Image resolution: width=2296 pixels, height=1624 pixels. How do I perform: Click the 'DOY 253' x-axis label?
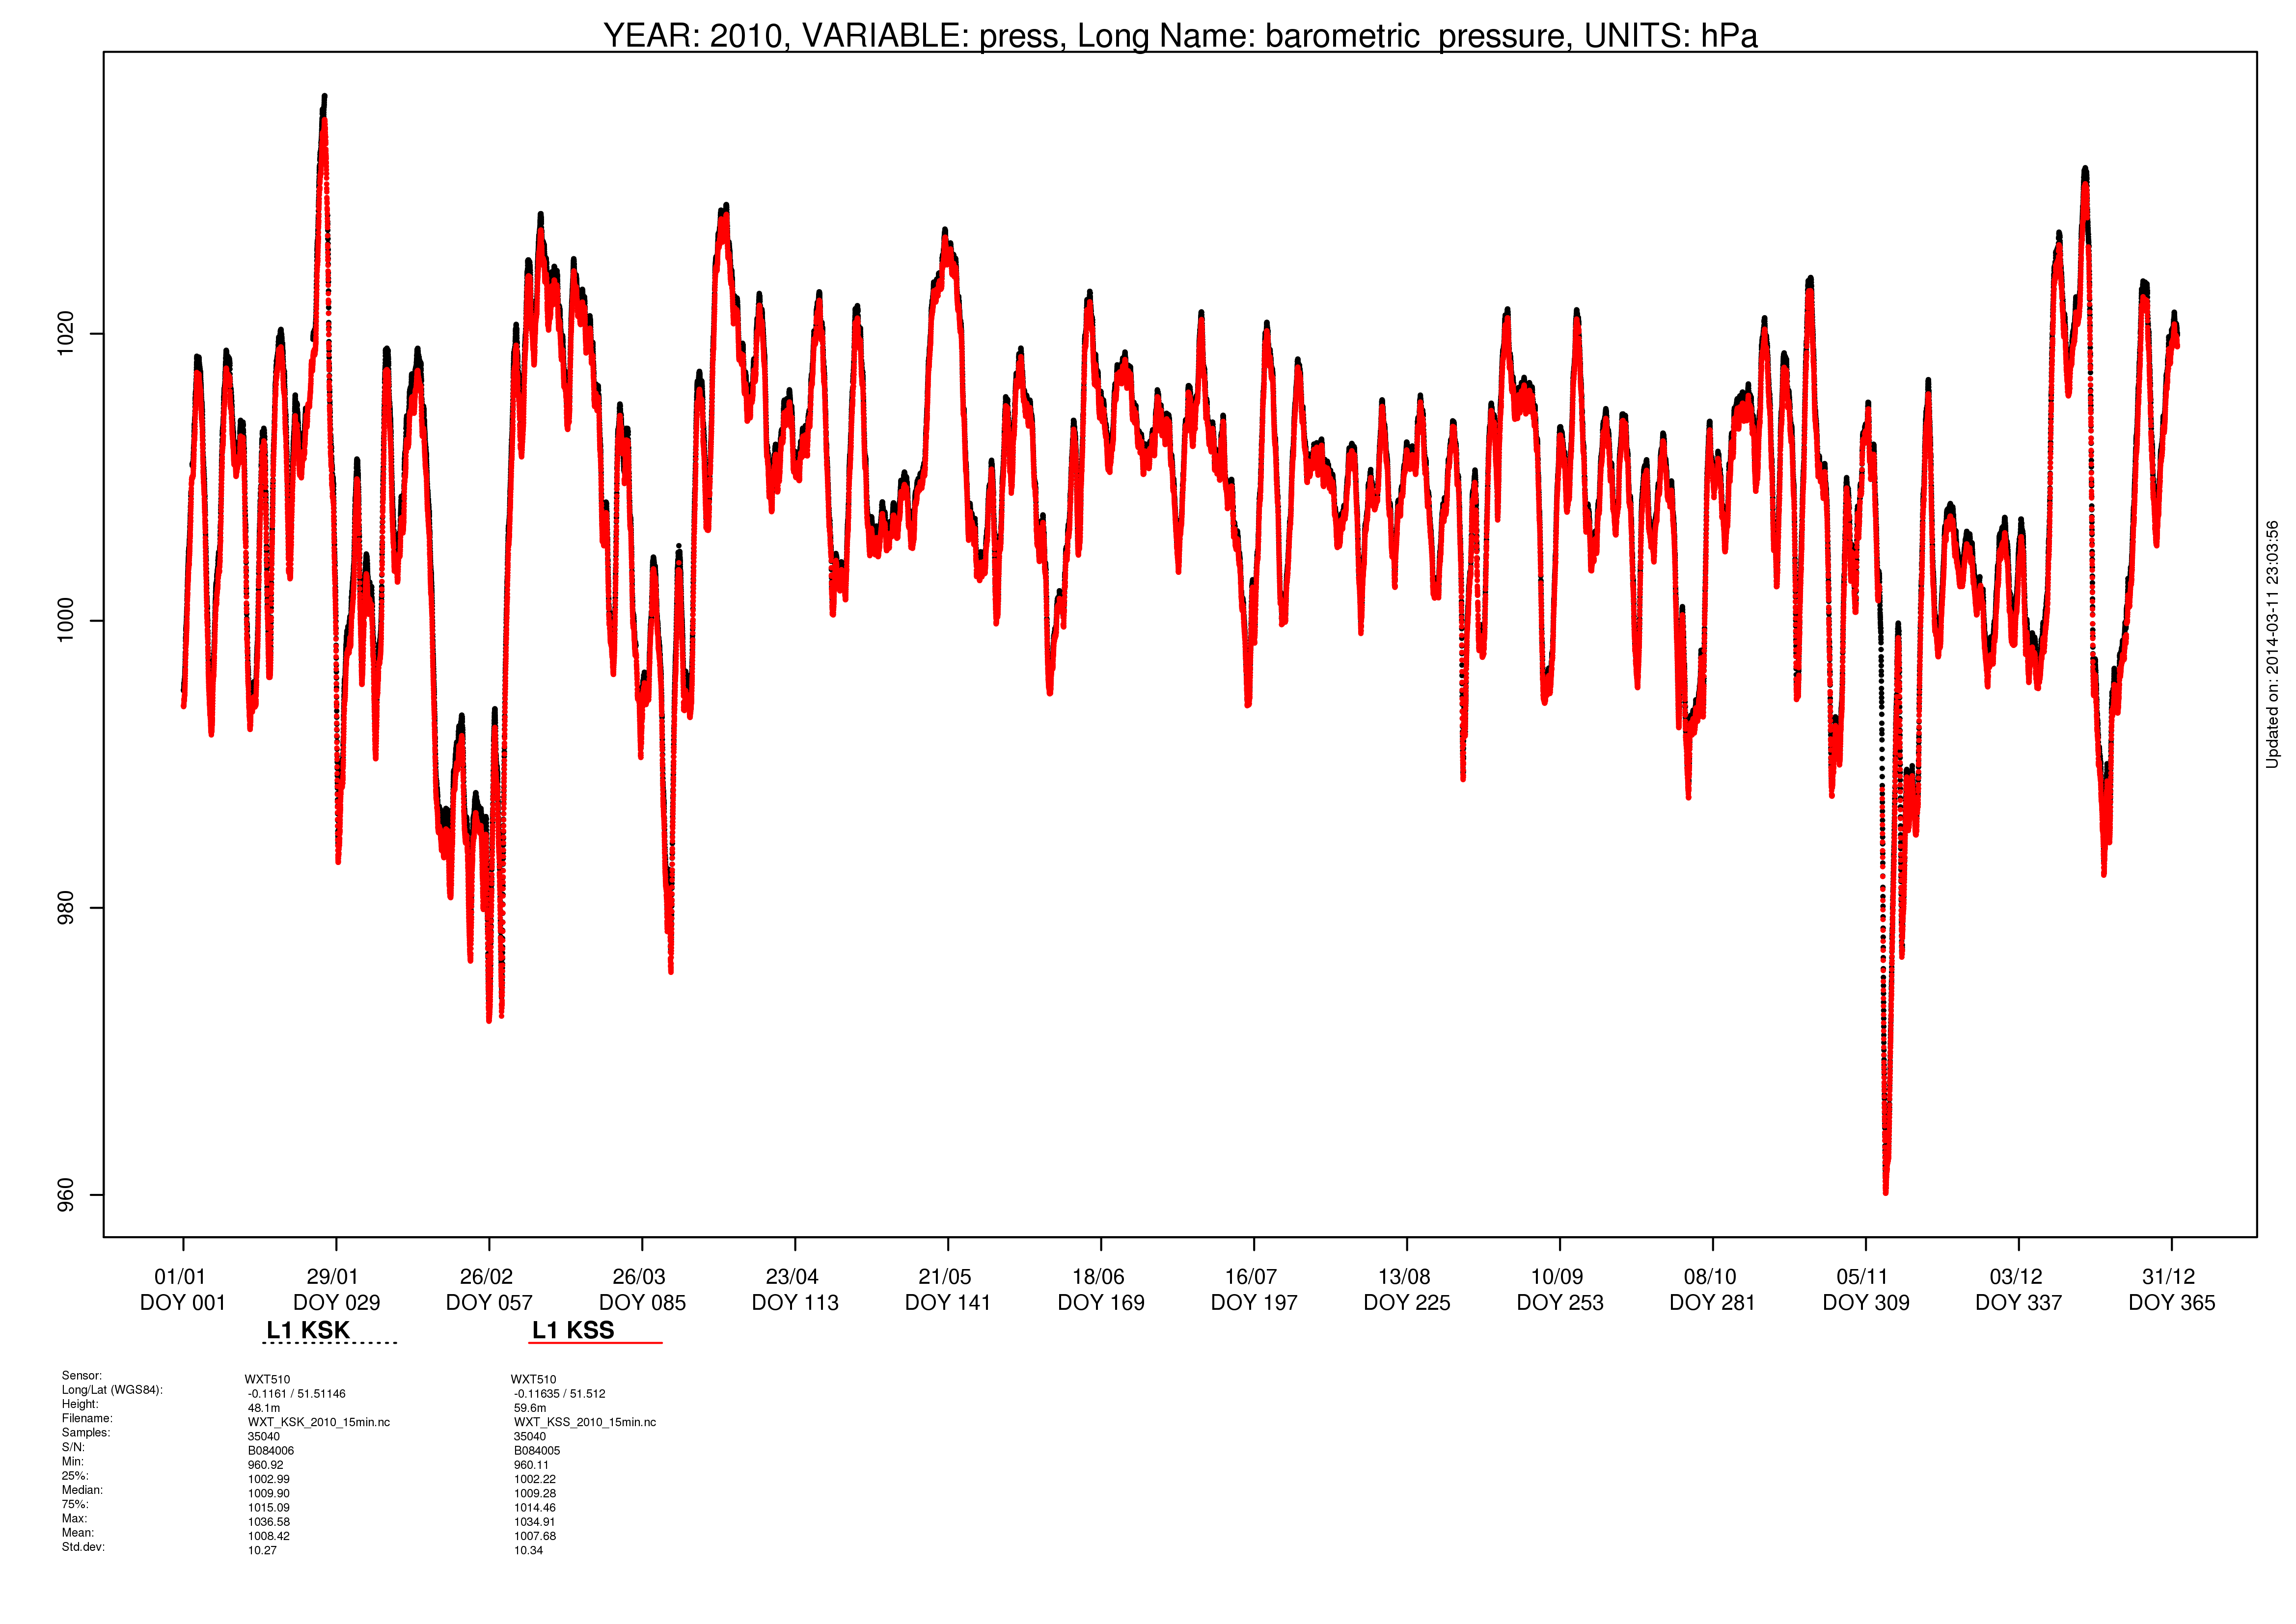1560,1303
